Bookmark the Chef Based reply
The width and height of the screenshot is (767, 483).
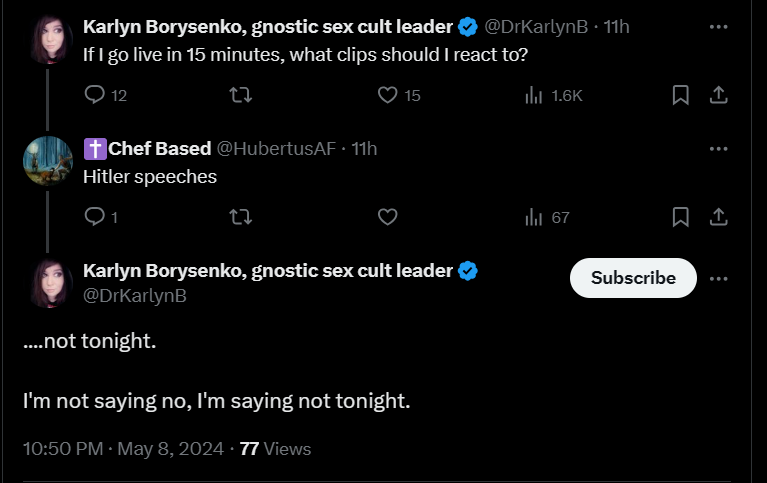[x=680, y=217]
